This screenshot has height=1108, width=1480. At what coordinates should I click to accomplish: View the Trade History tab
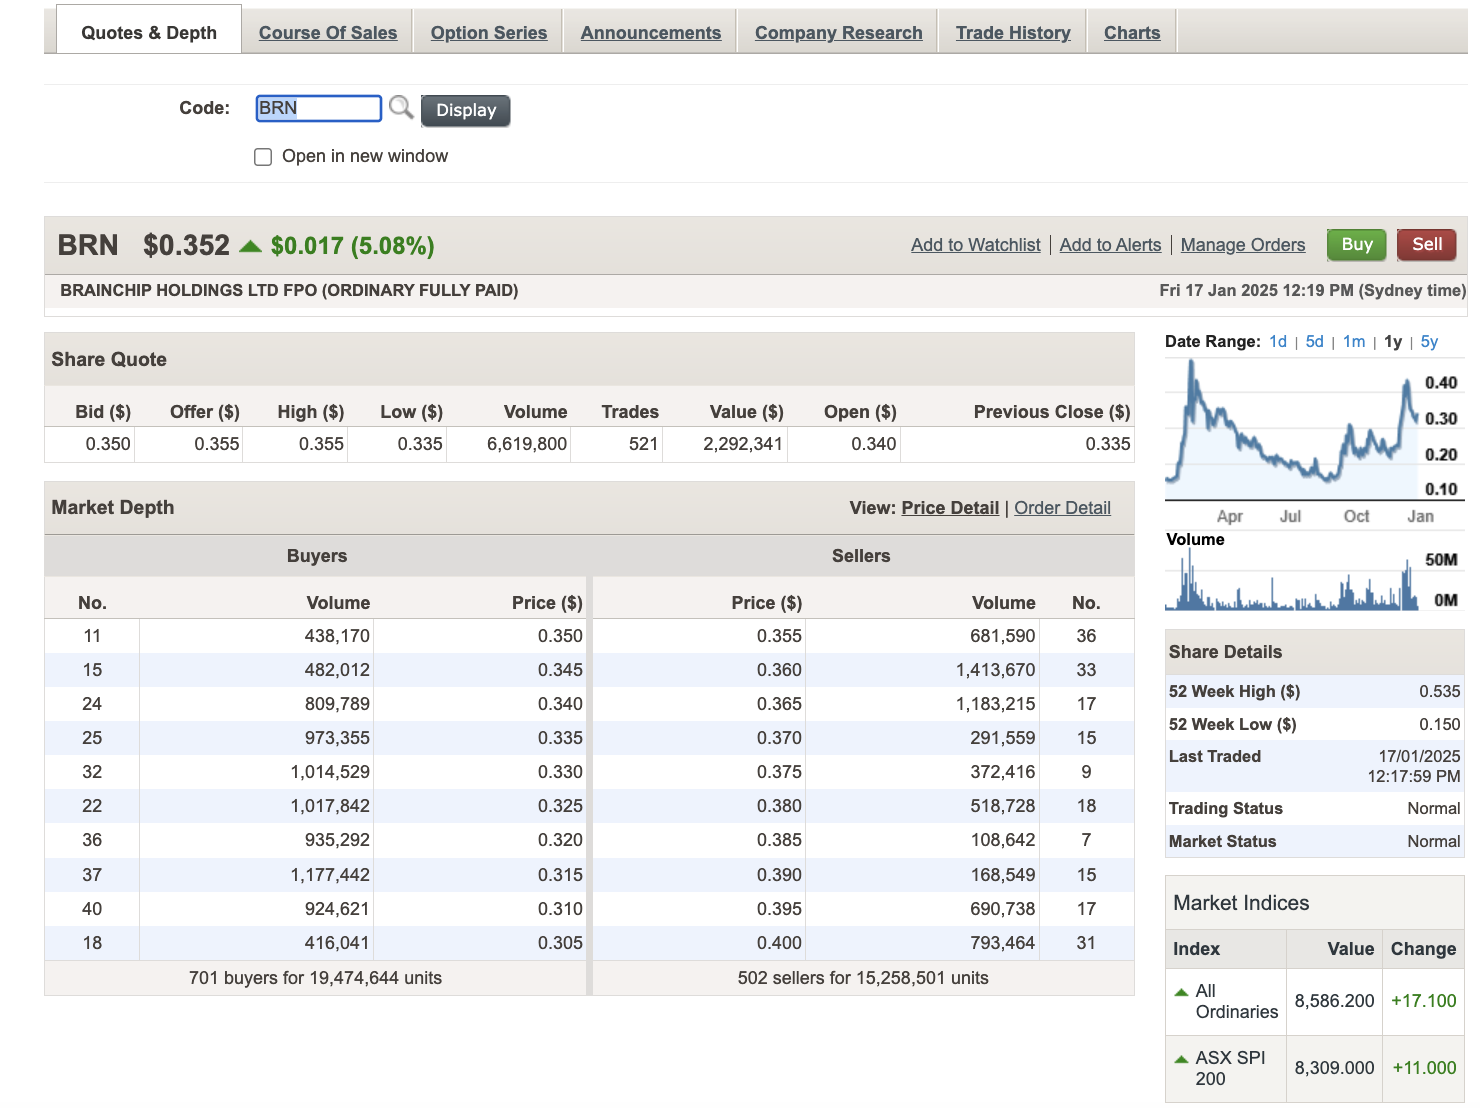[x=1013, y=33]
